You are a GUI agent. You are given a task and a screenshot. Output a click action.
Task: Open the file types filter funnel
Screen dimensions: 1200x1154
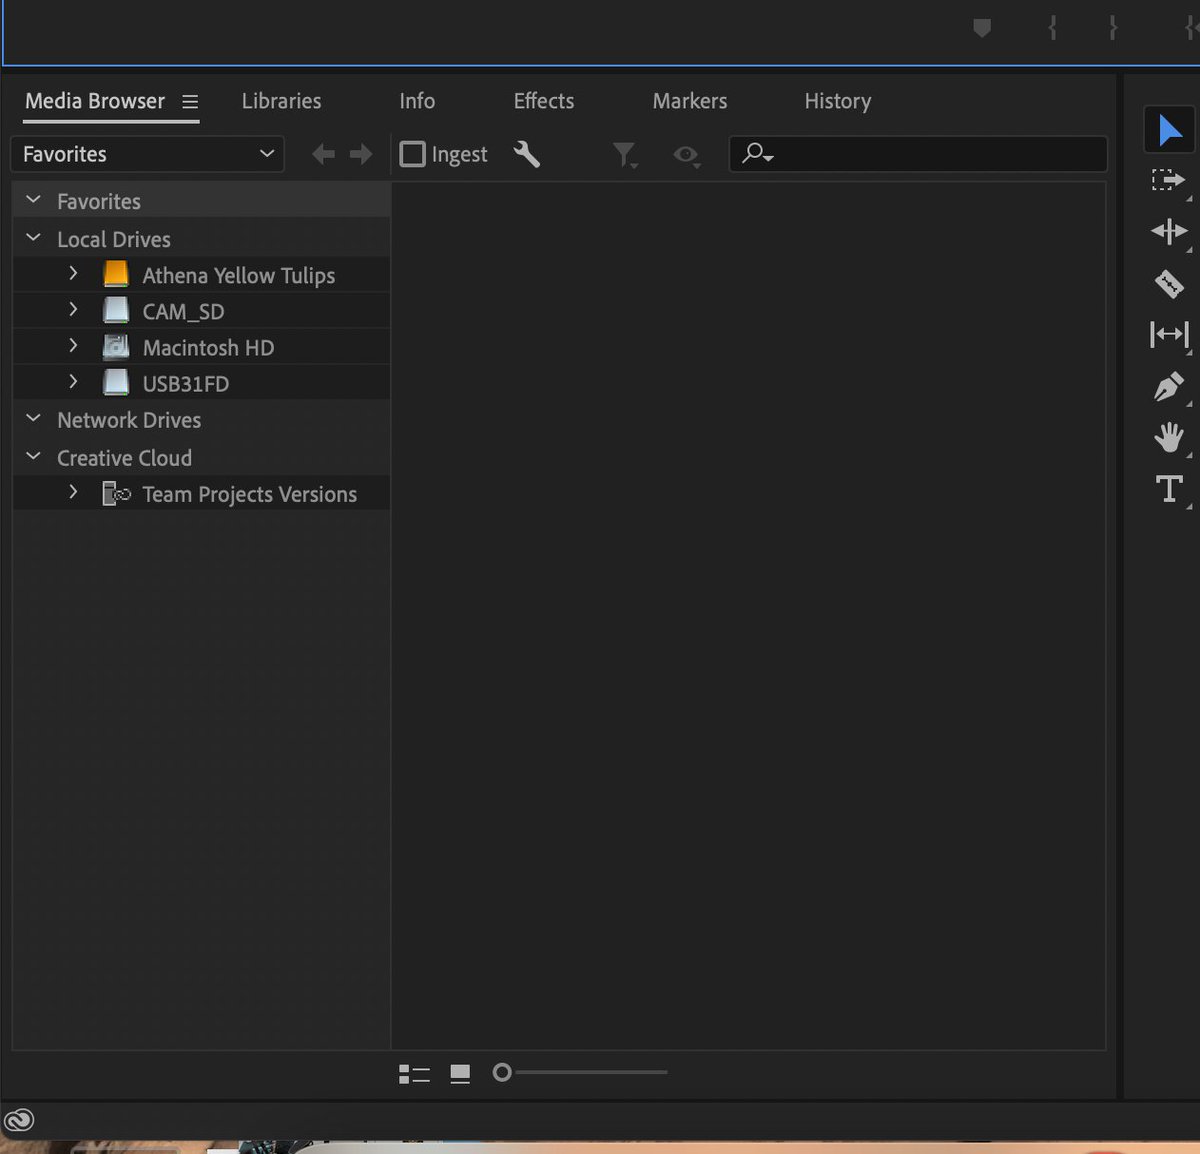click(x=624, y=154)
